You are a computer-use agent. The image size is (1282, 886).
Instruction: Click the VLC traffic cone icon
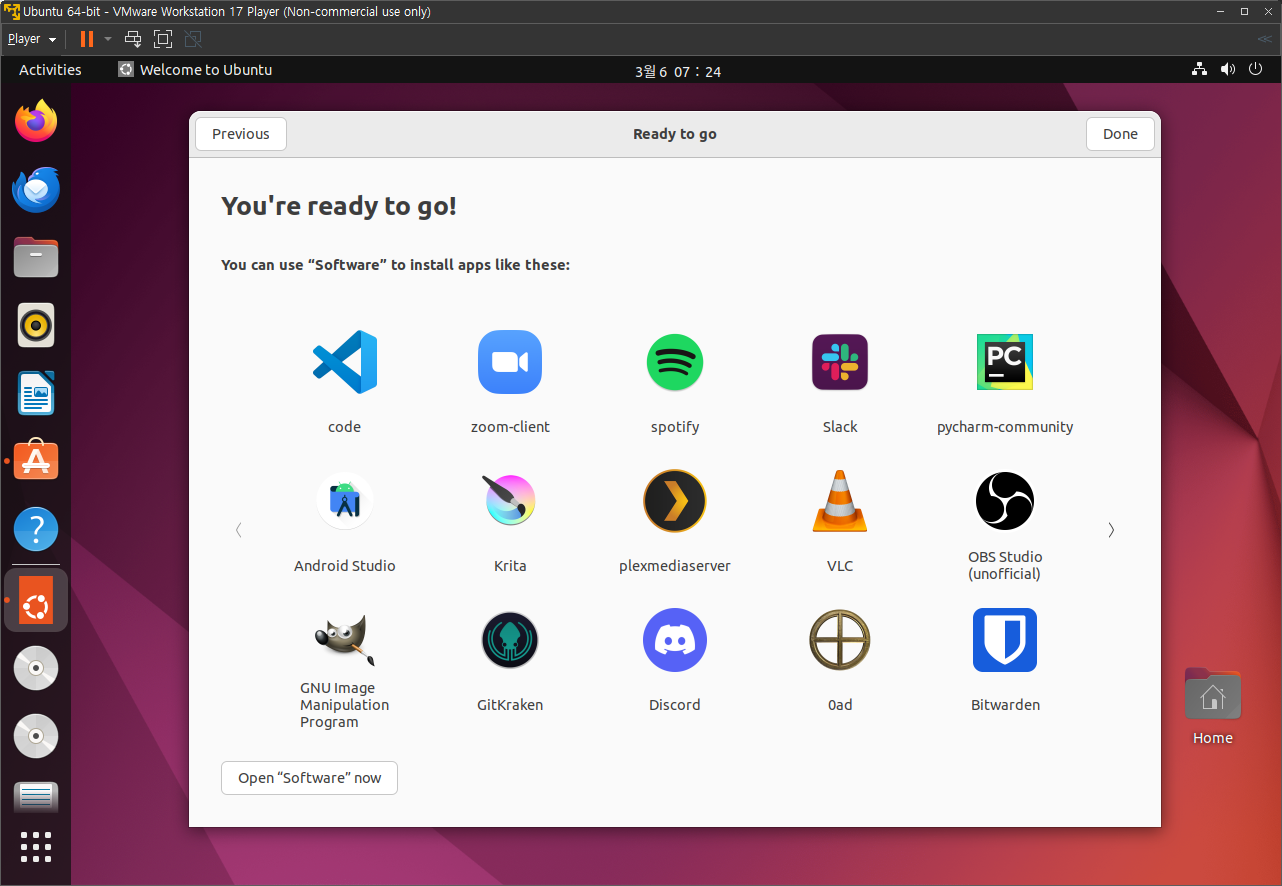point(840,501)
